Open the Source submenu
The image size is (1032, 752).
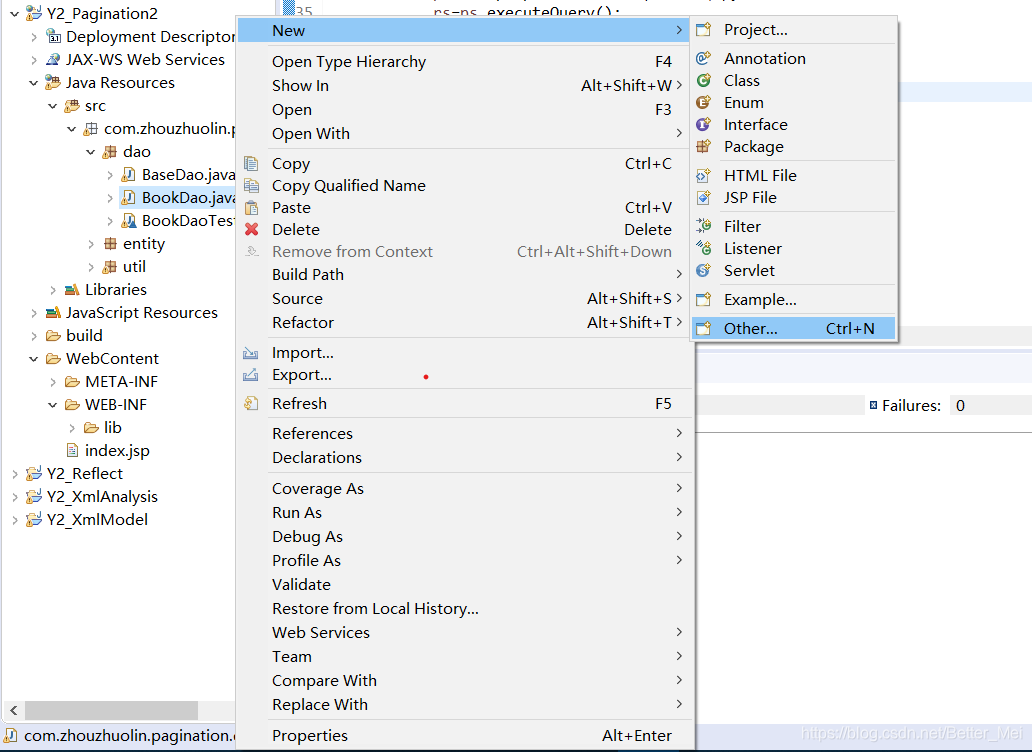pos(463,299)
